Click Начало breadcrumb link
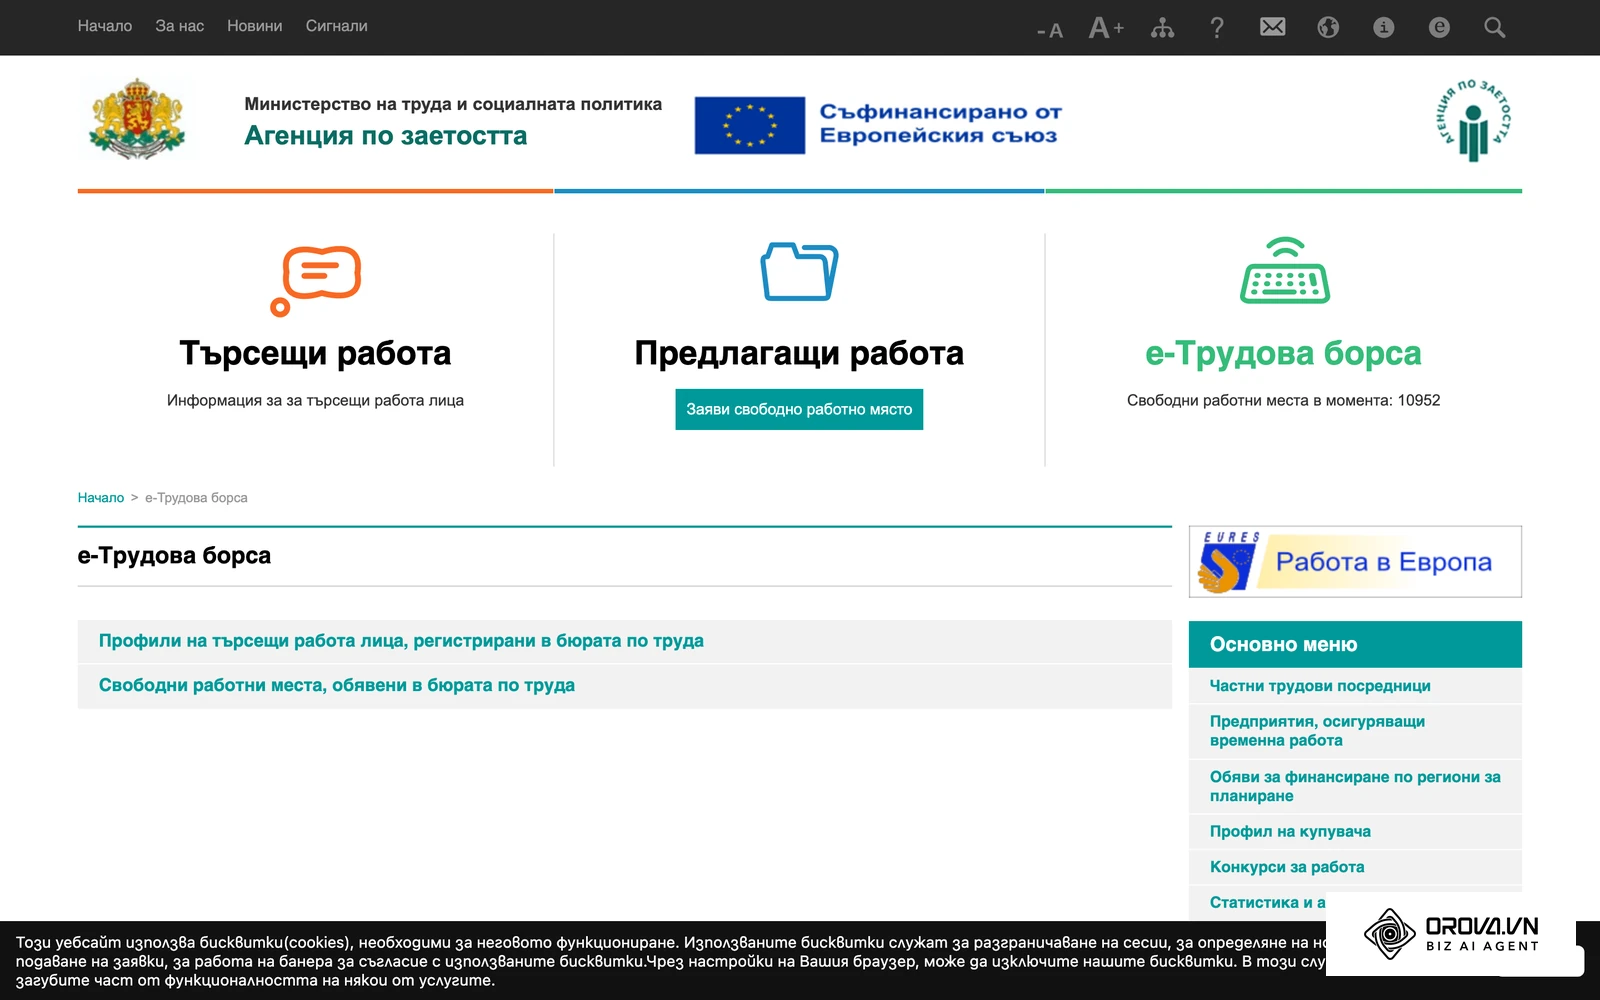 [x=101, y=497]
